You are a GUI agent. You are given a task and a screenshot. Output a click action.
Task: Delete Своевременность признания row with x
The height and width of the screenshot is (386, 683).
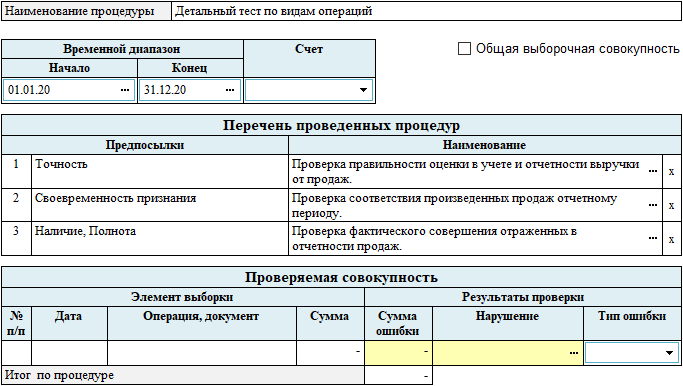pyautogui.click(x=671, y=205)
